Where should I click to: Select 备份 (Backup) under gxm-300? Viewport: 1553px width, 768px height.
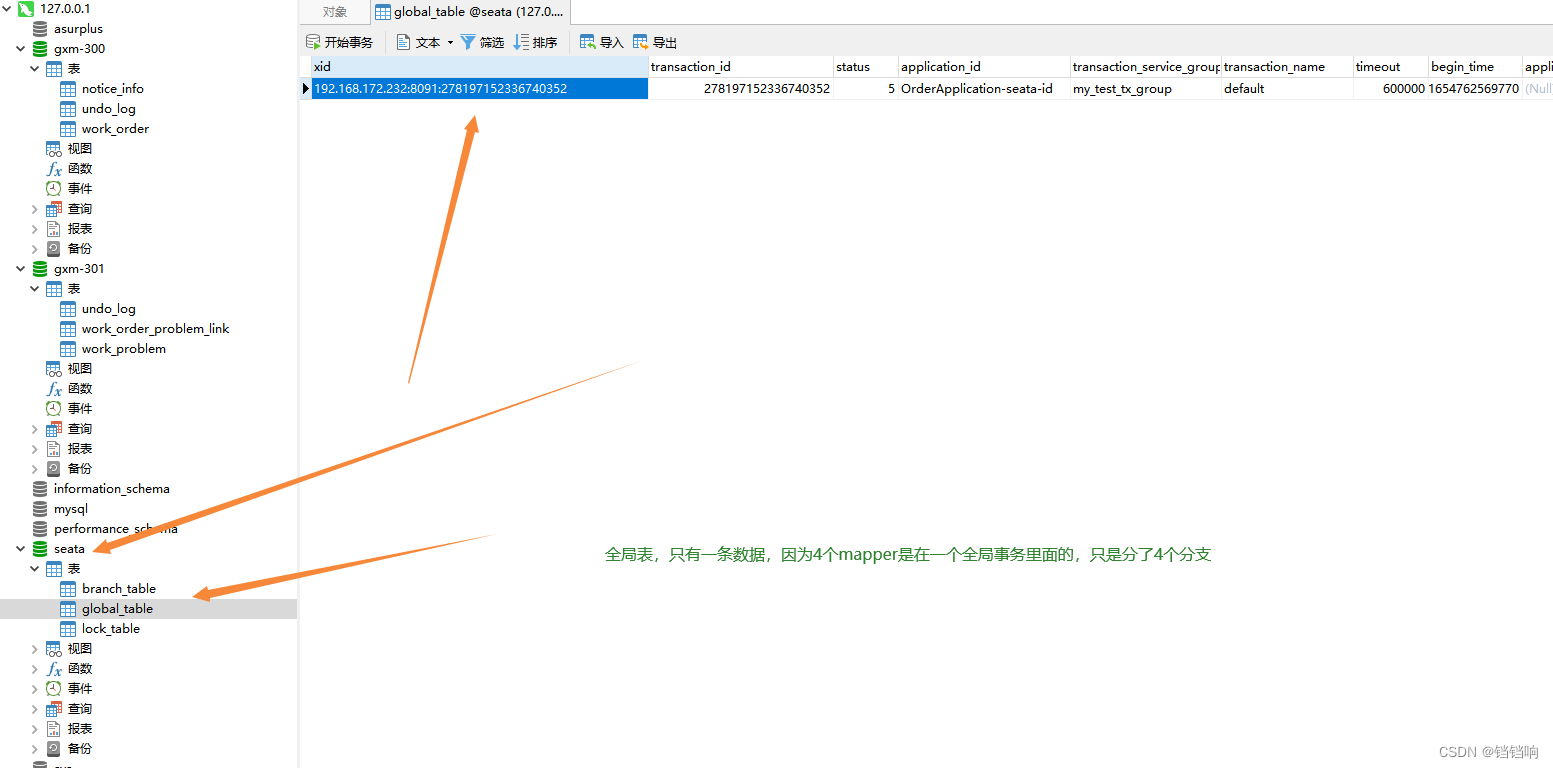(x=79, y=248)
